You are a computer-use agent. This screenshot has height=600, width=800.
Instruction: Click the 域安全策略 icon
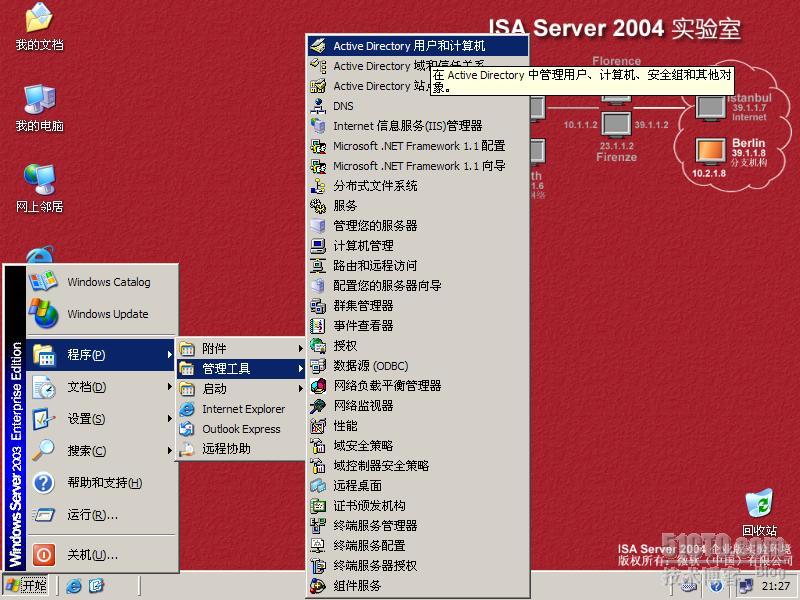tap(318, 446)
